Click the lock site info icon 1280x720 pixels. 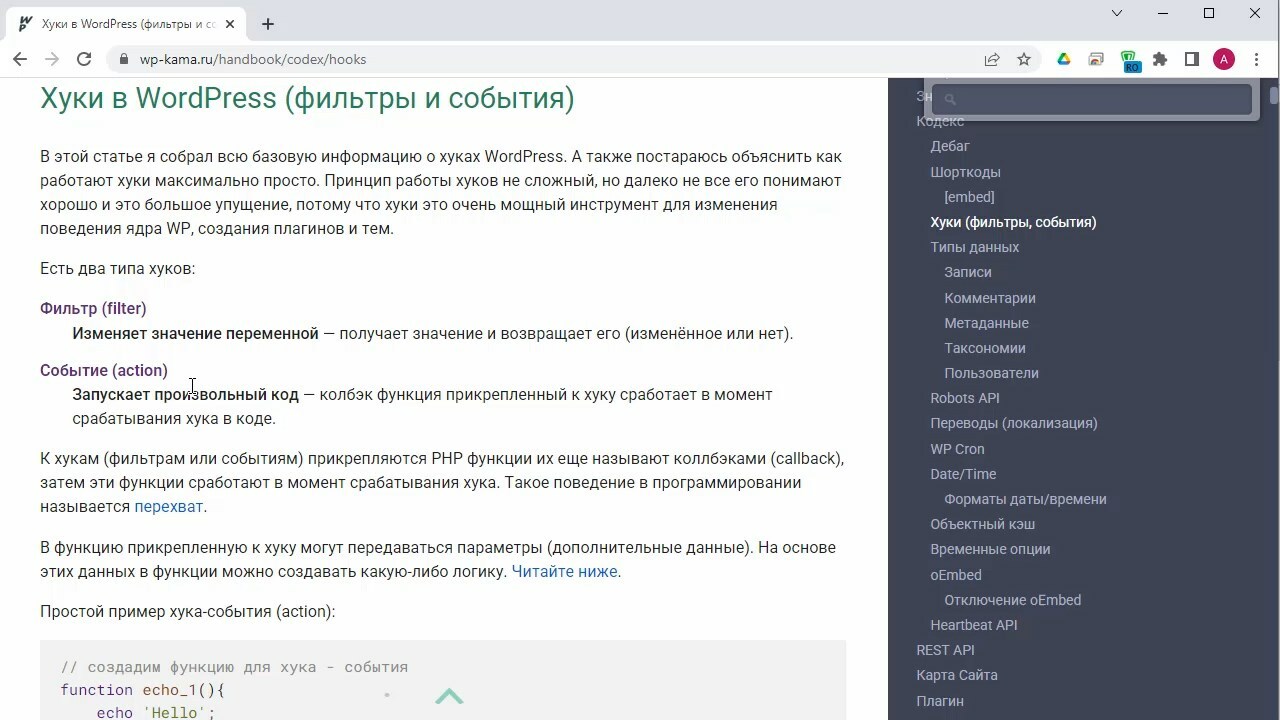[124, 59]
